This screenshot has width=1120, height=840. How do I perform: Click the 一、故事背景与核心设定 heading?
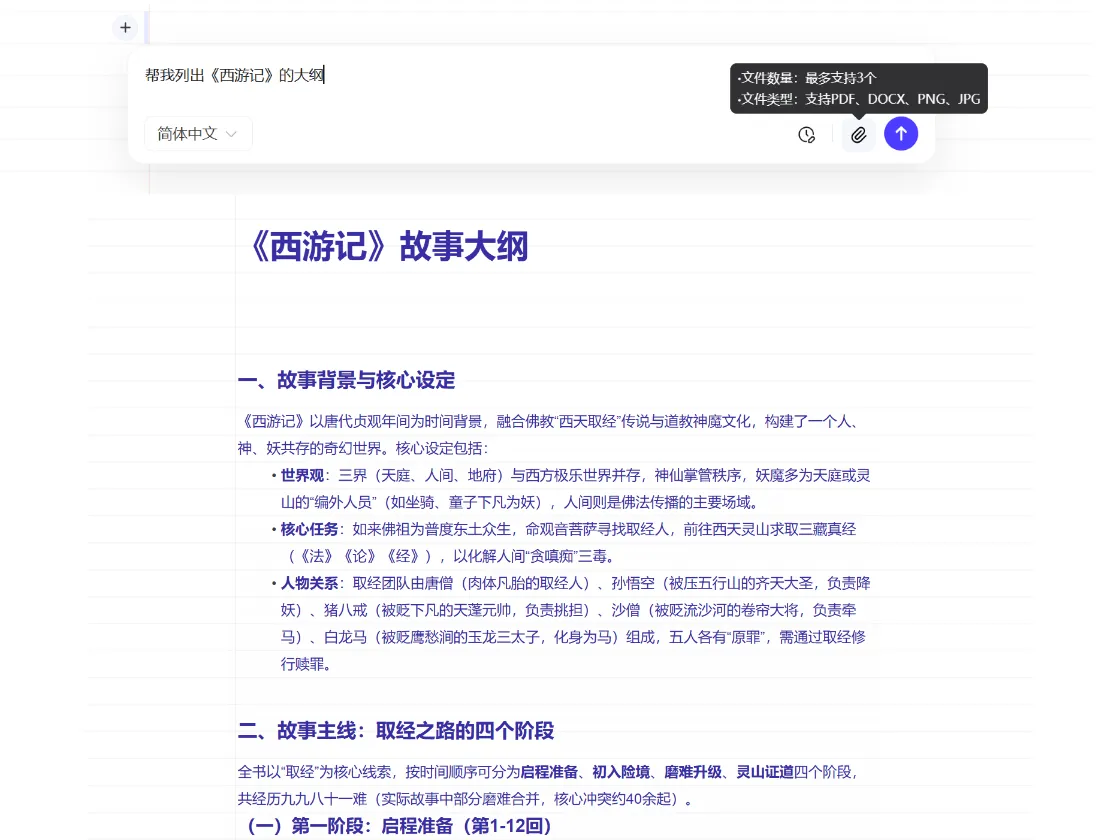(x=346, y=380)
